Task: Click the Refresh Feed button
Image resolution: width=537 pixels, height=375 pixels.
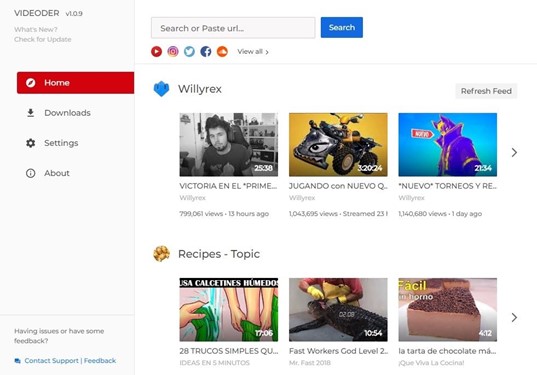Action: pos(486,91)
